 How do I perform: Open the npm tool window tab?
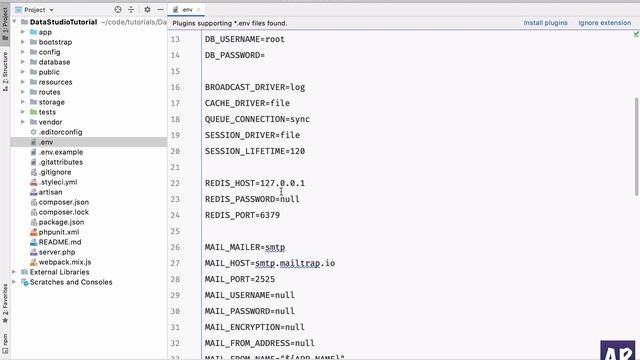coord(5,343)
